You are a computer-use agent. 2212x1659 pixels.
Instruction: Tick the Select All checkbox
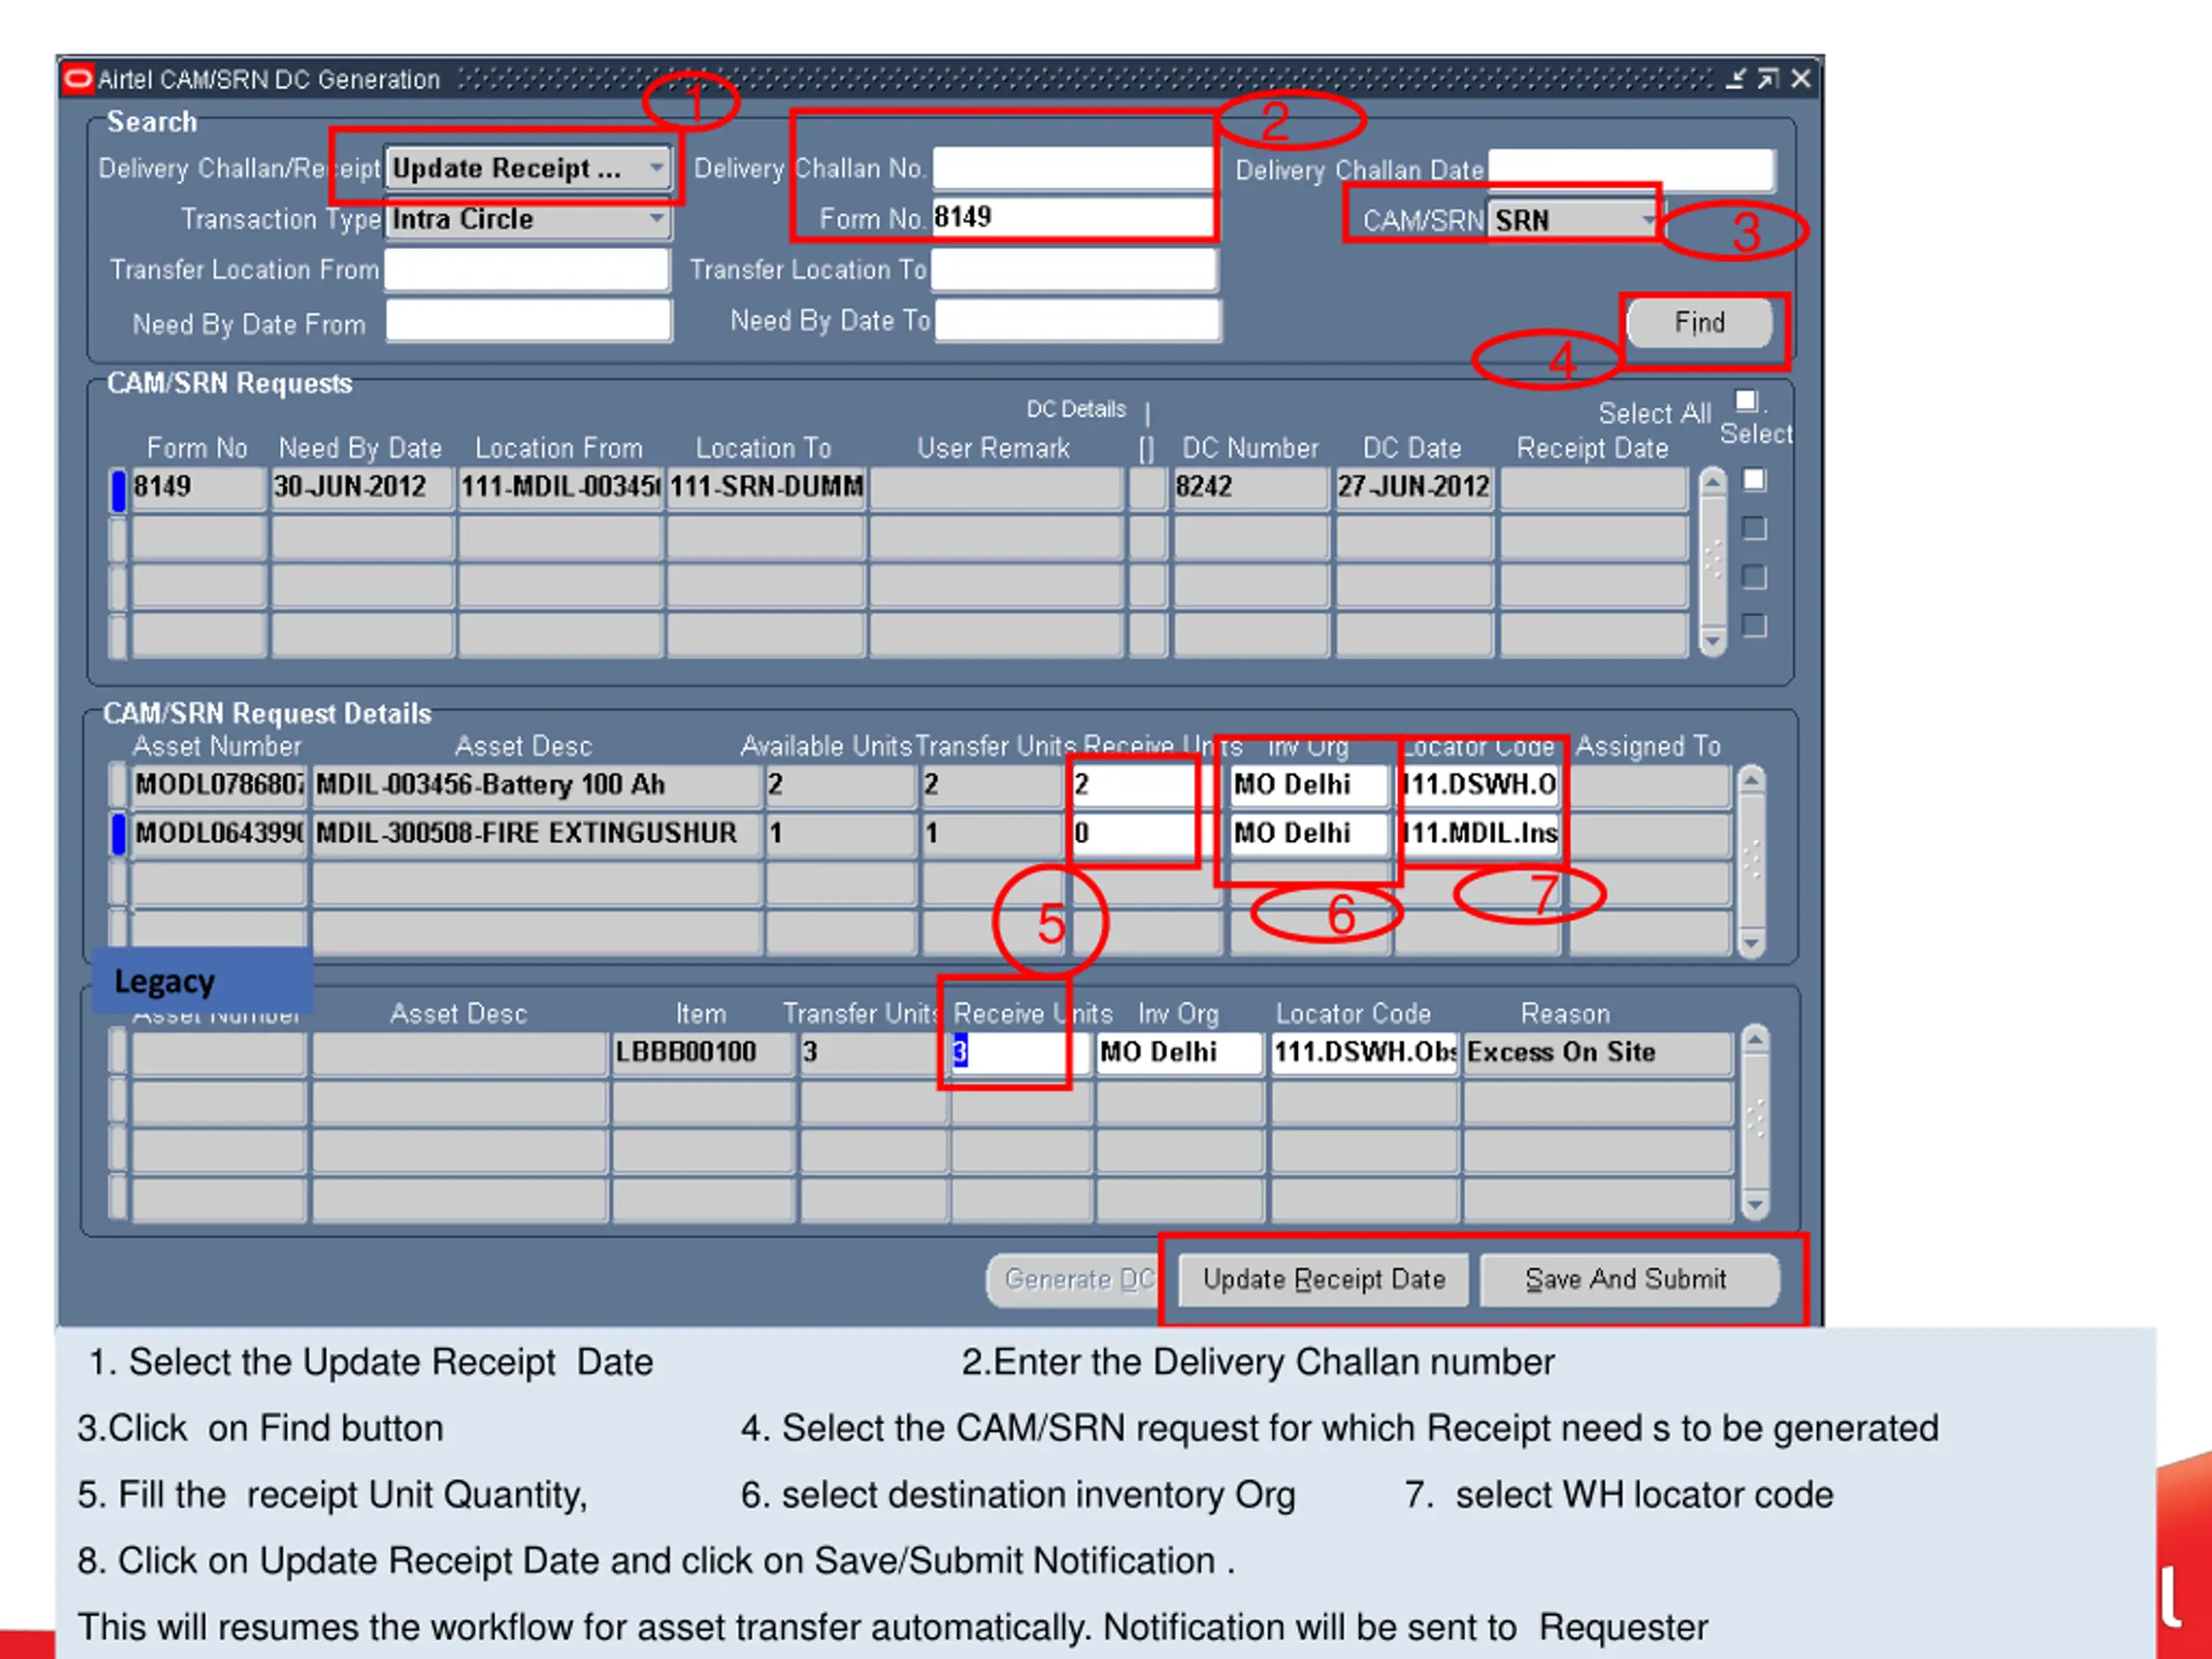tap(1746, 401)
